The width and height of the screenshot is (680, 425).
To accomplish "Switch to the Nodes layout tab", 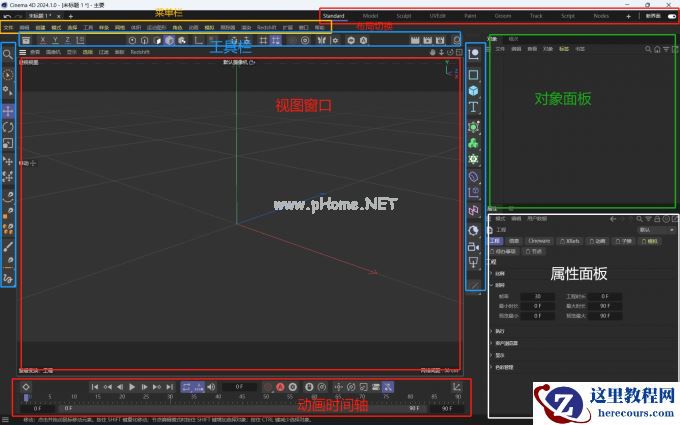I will [x=601, y=16].
